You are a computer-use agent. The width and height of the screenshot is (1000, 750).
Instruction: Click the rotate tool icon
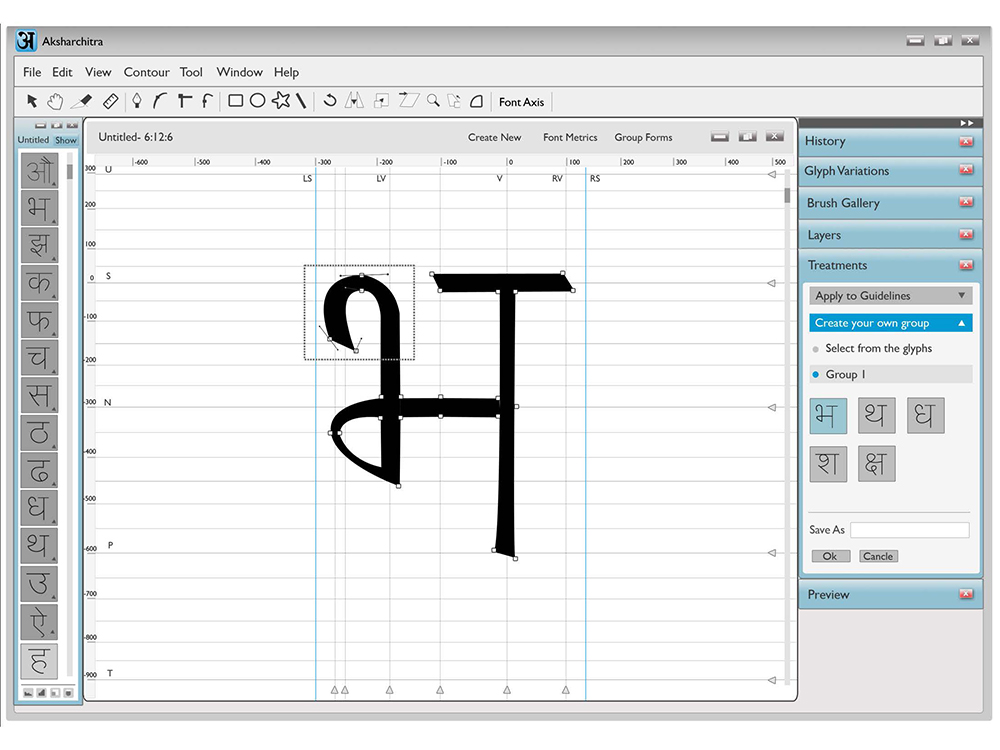pyautogui.click(x=330, y=101)
